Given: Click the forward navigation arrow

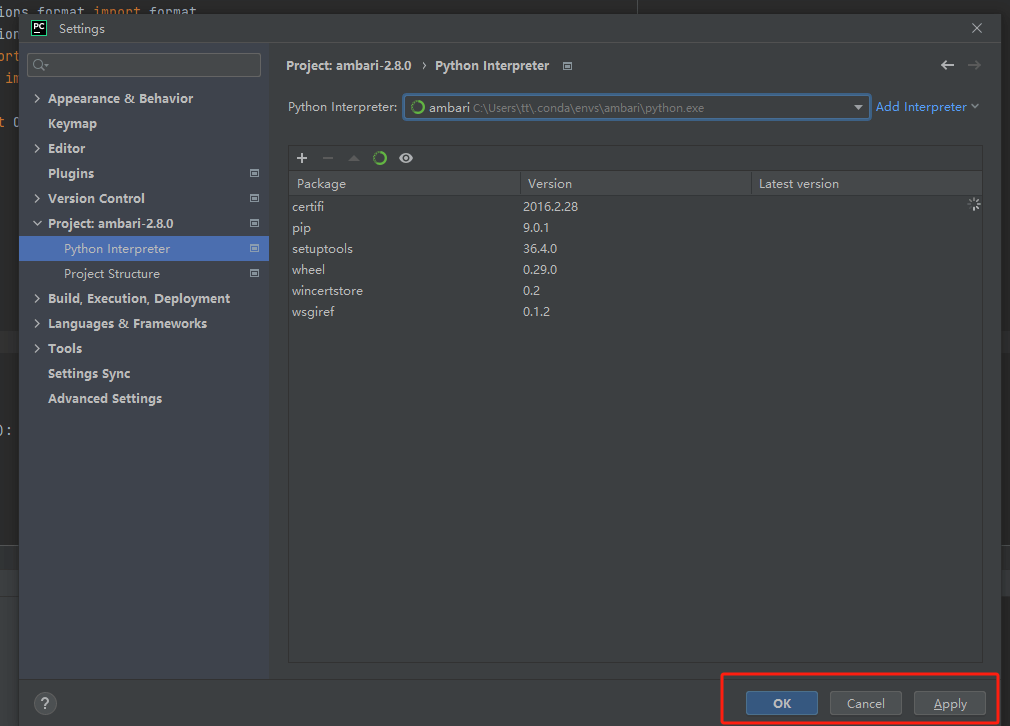Looking at the screenshot, I should point(974,65).
